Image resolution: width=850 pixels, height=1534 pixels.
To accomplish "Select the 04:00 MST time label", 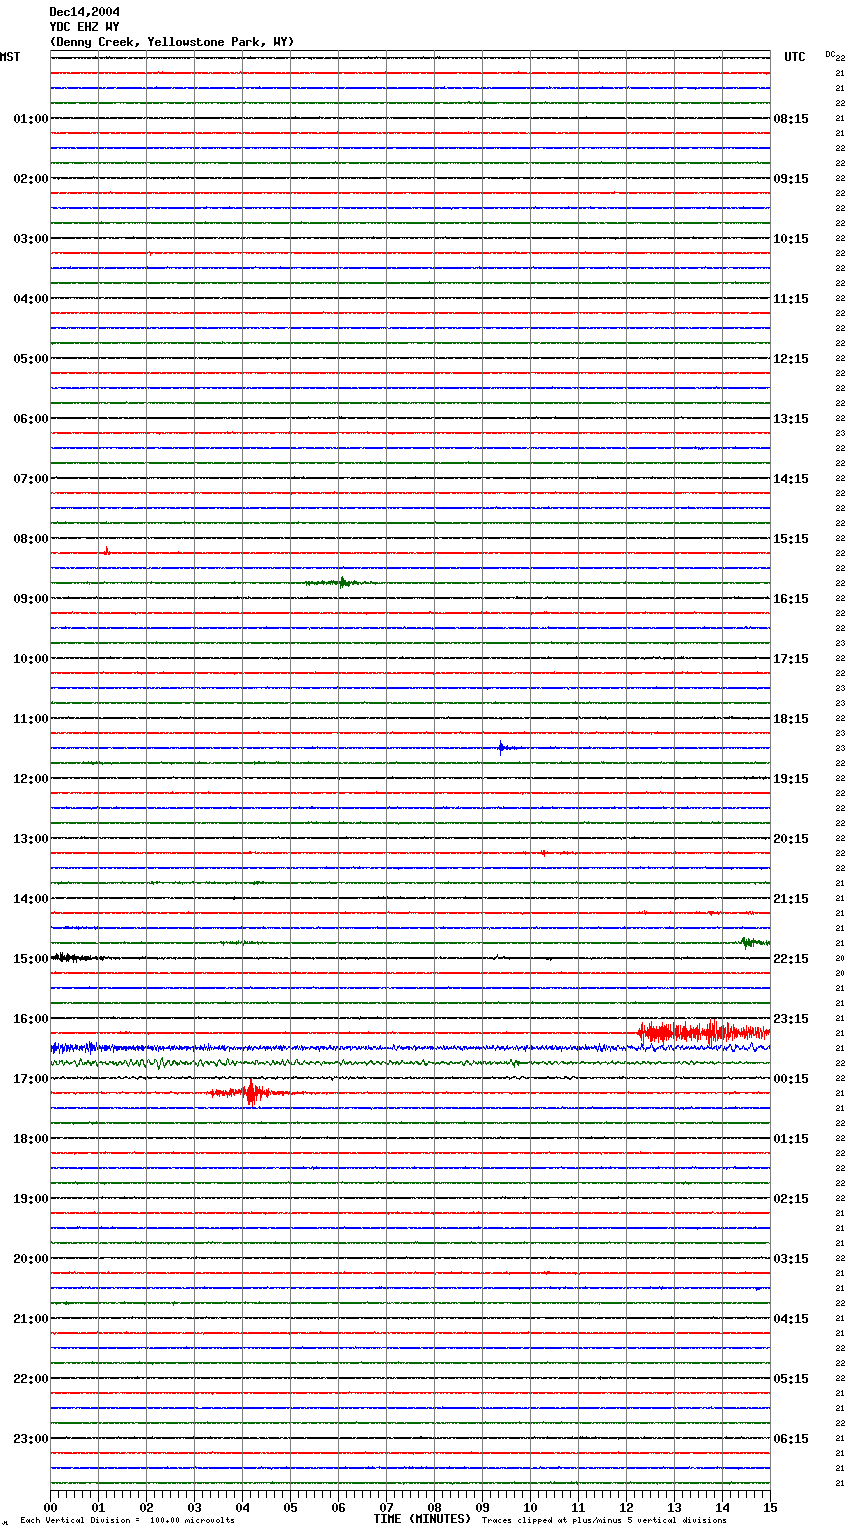I will coord(31,299).
